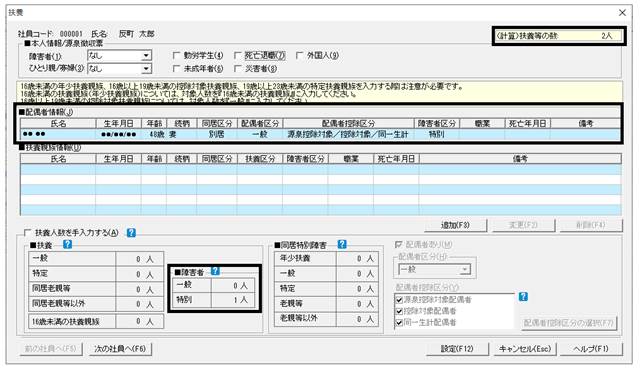Click 別居 cell in spouse row
Viewport: 642px width, 373px height.
point(217,134)
